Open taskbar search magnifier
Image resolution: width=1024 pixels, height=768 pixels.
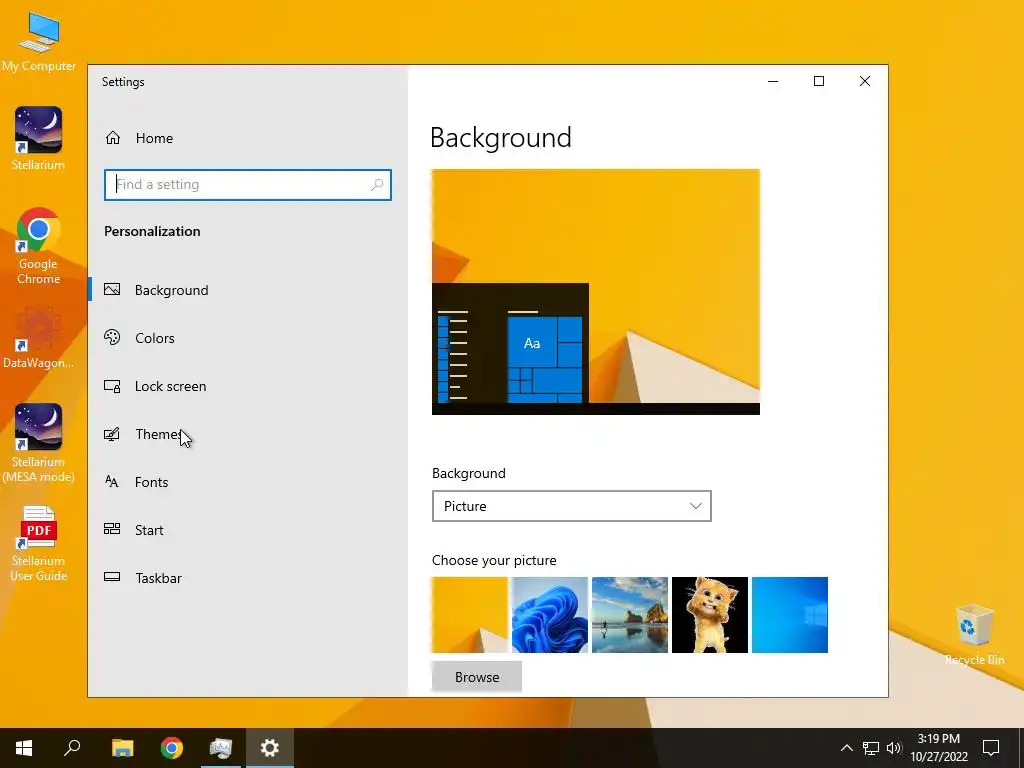point(72,748)
